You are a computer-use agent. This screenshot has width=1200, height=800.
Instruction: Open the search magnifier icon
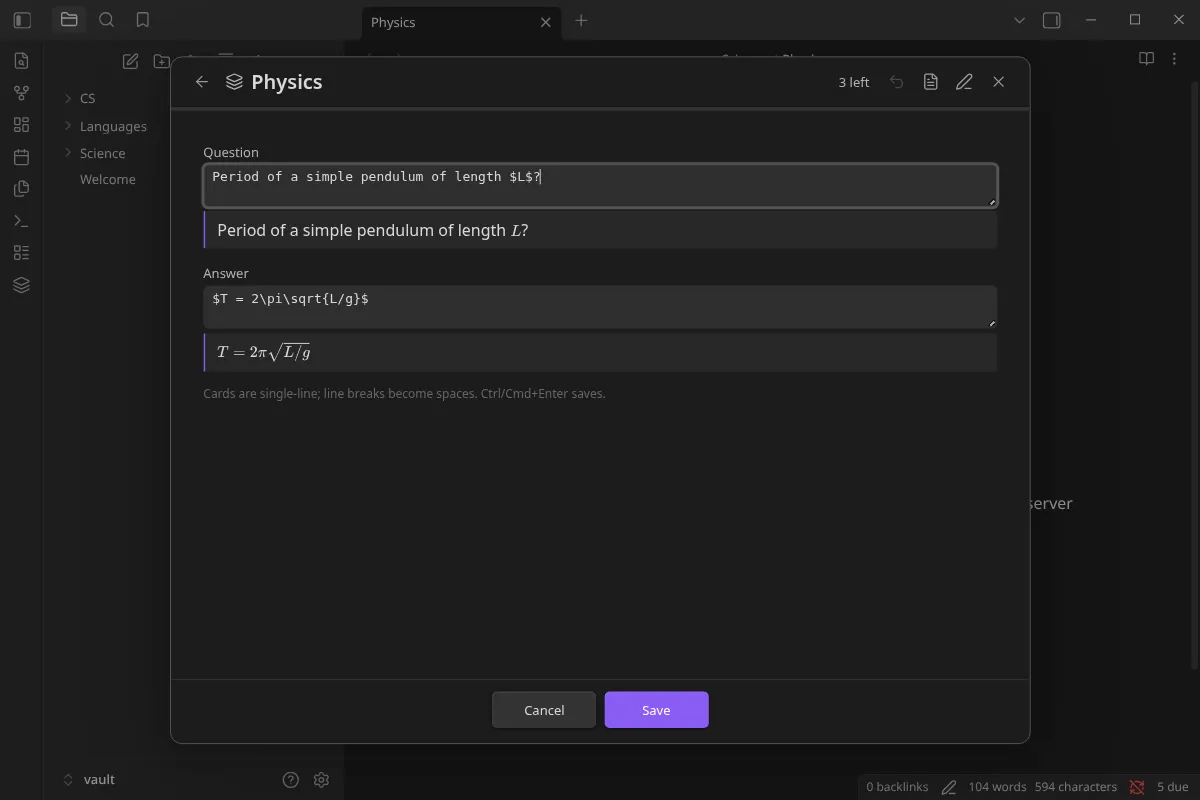point(107,20)
